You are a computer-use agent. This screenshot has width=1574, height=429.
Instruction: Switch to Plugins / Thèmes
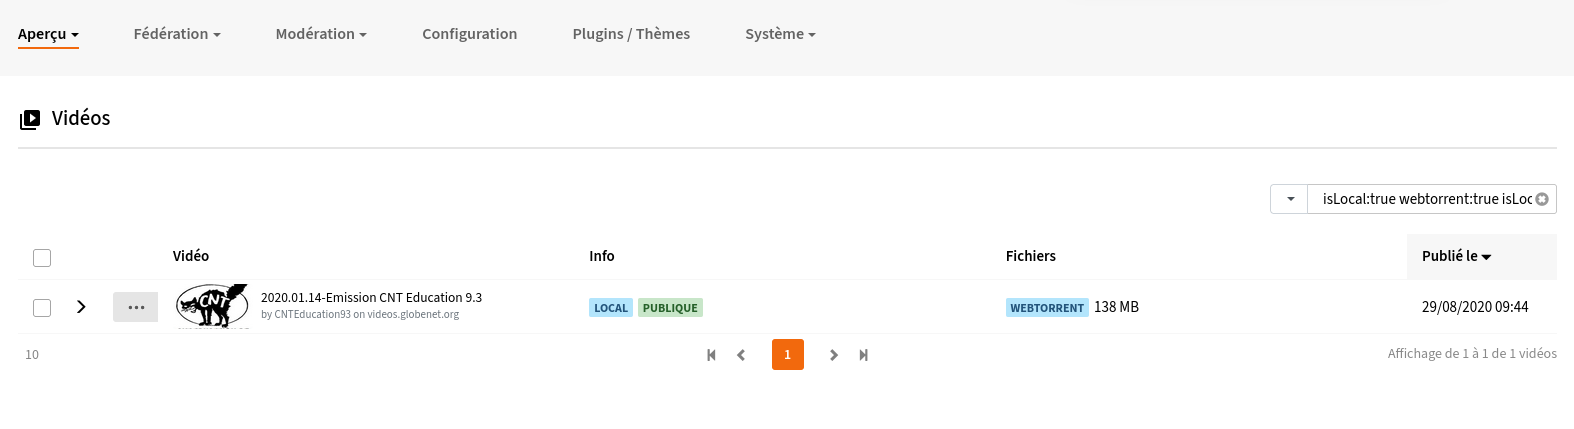click(631, 34)
